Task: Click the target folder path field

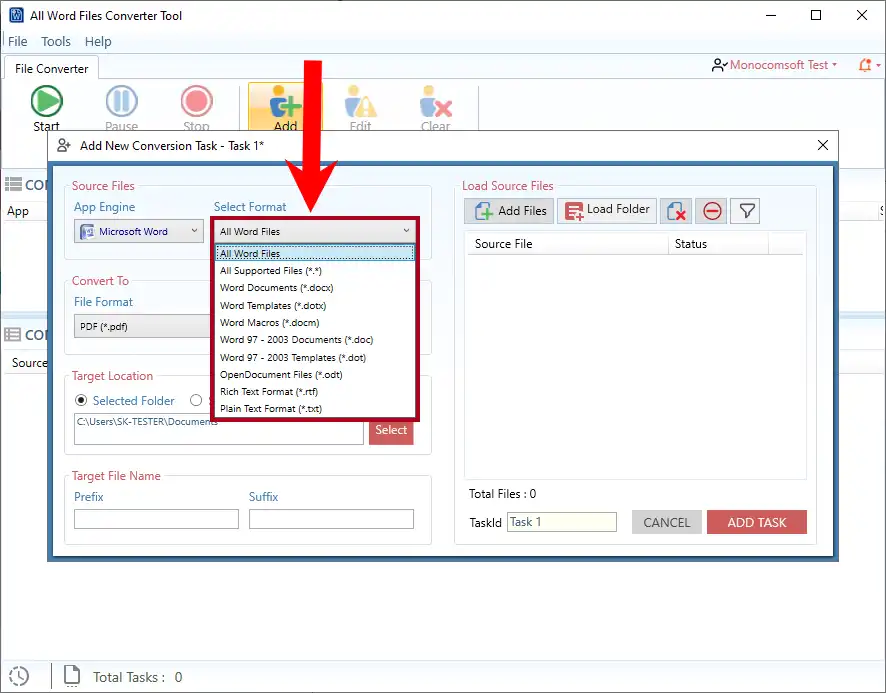Action: click(x=219, y=430)
